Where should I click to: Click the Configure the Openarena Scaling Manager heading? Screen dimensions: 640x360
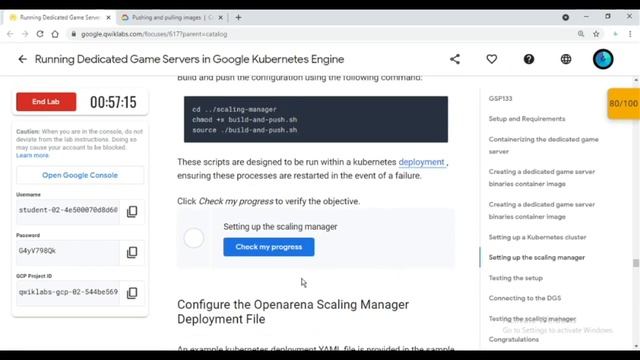(293, 312)
